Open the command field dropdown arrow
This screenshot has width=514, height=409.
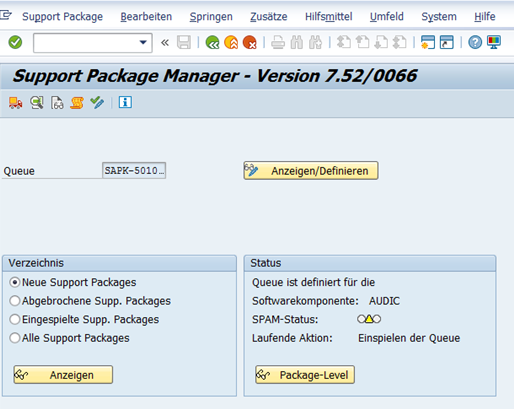point(143,42)
